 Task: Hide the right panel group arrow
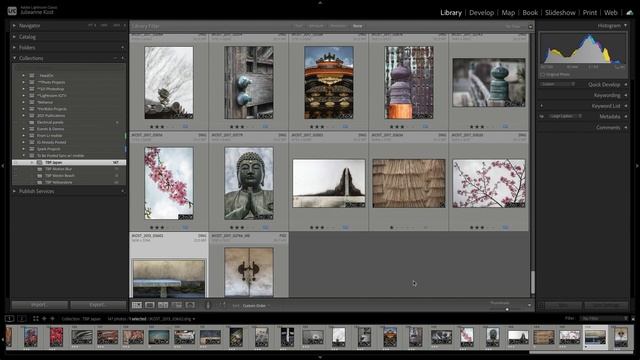[x=637, y=166]
